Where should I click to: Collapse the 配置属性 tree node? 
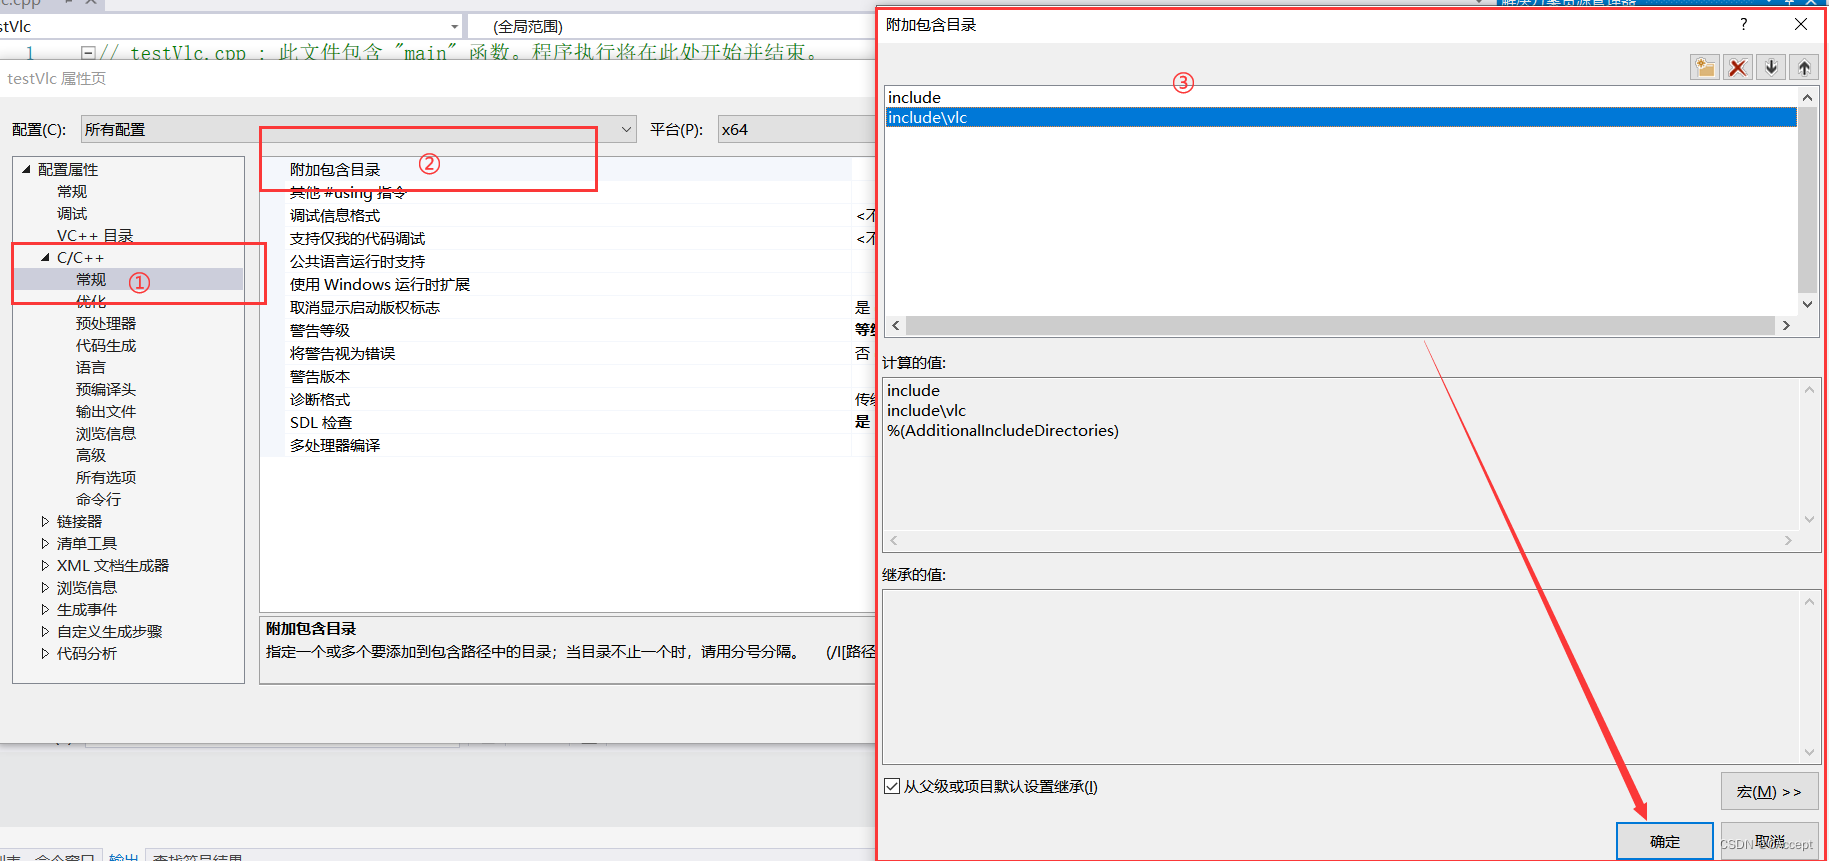[x=27, y=169]
